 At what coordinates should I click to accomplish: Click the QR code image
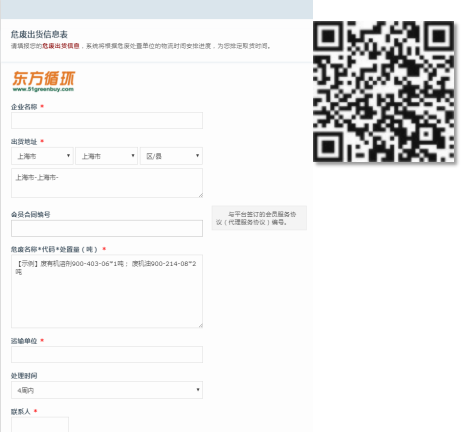[x=384, y=92]
